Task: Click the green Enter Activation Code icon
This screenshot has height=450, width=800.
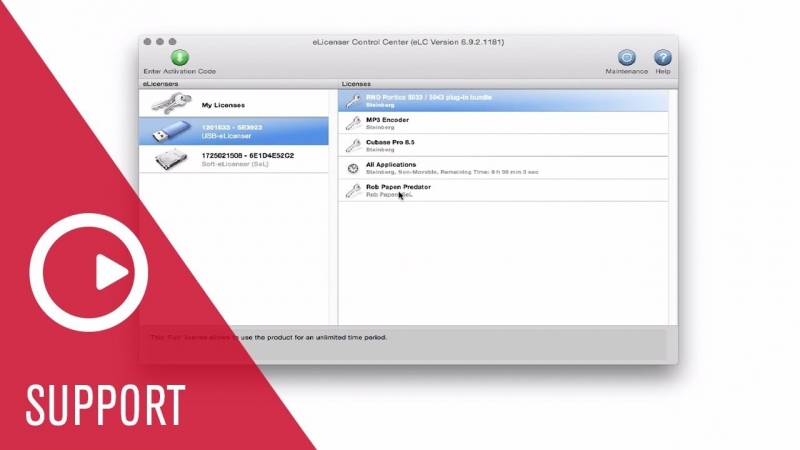Action: (180, 58)
